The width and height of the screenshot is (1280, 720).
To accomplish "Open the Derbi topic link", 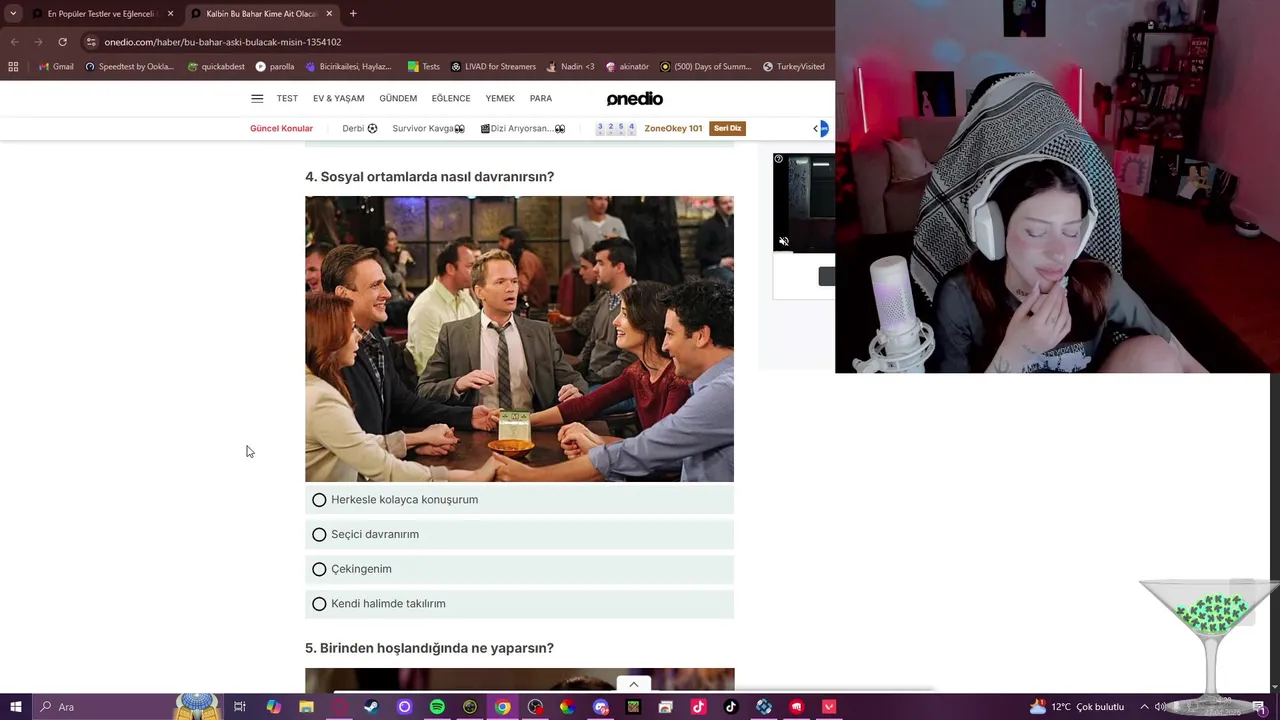I will pyautogui.click(x=360, y=128).
